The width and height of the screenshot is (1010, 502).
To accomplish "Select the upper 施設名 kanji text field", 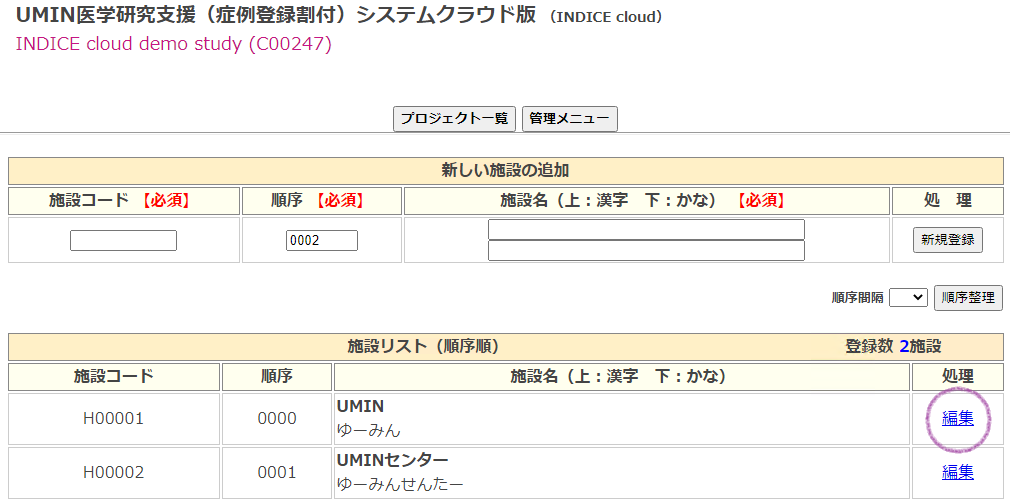I will [x=646, y=230].
